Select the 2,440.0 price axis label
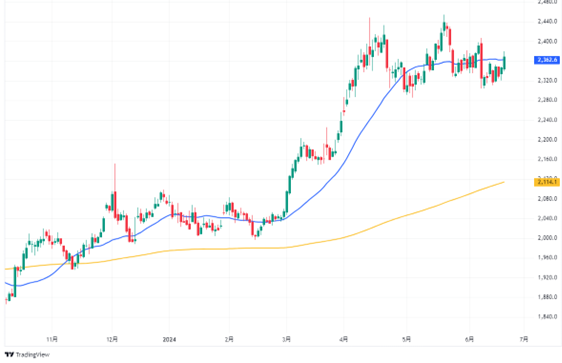Screen dimensions: 562x363 (547, 22)
